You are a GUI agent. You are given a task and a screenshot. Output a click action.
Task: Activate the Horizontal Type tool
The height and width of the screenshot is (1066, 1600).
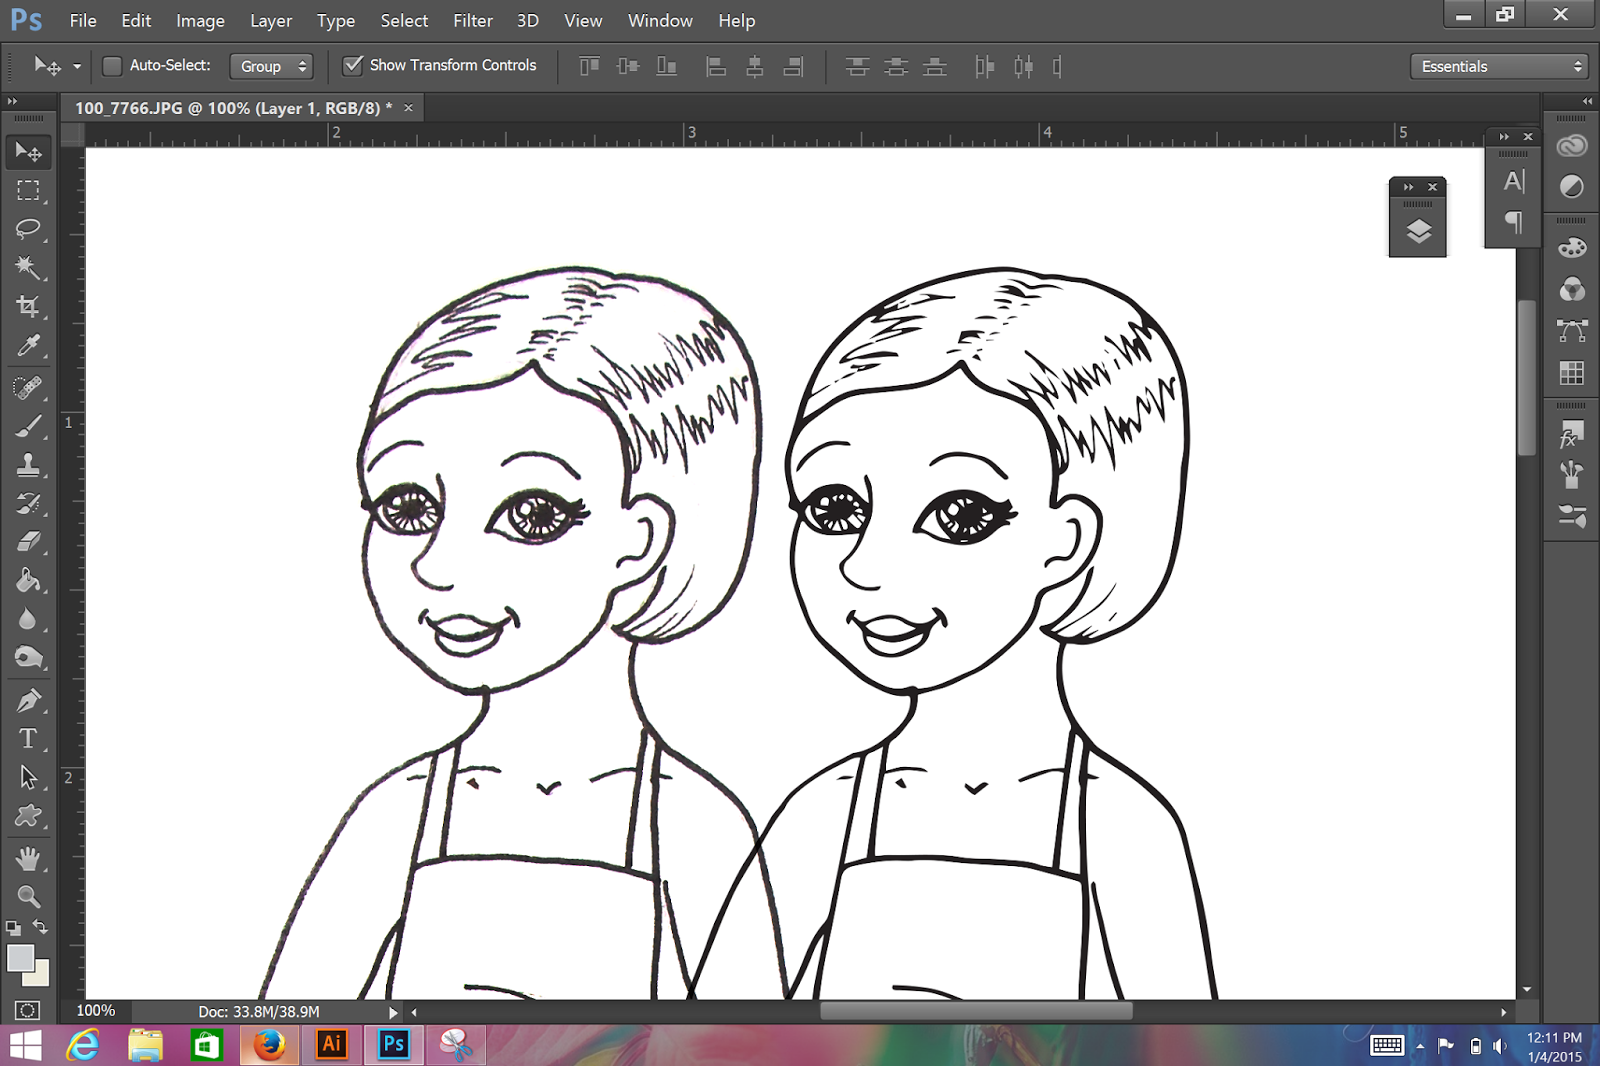[x=27, y=739]
